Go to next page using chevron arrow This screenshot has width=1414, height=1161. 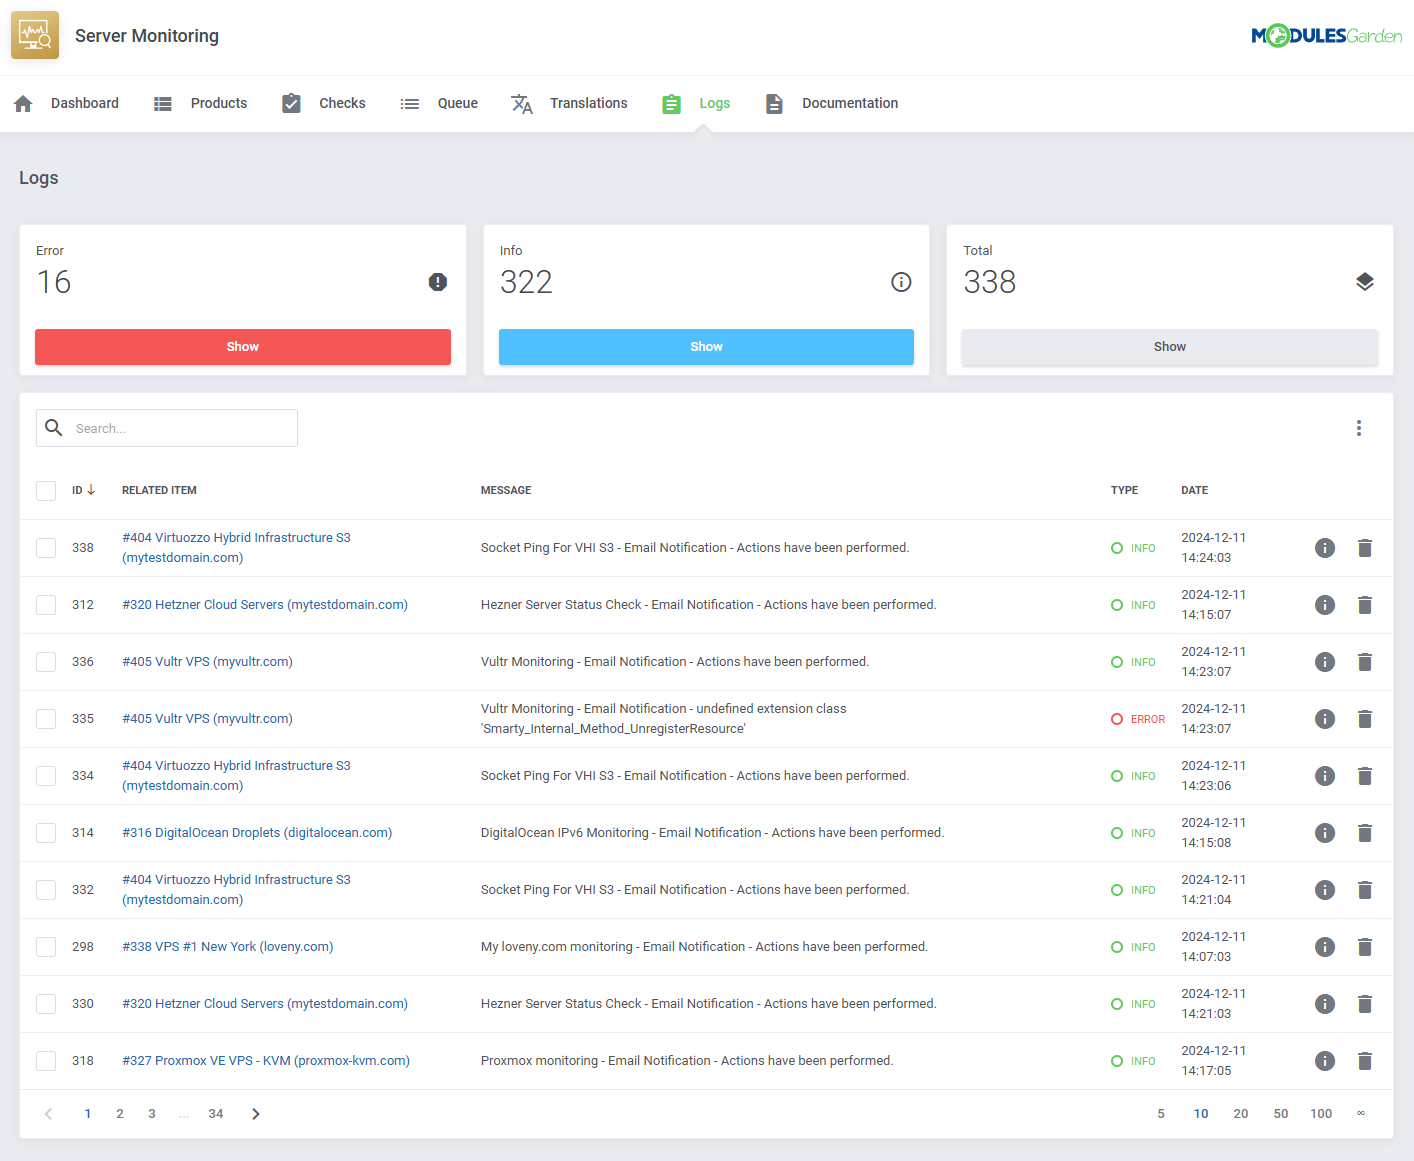(x=255, y=1113)
